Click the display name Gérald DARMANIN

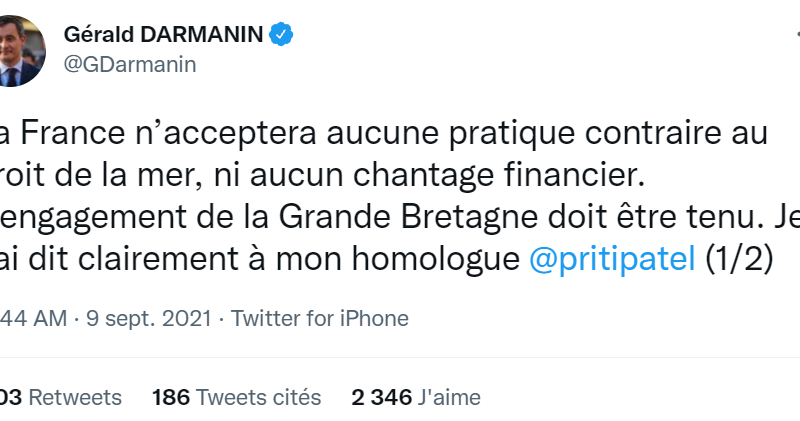tap(163, 34)
